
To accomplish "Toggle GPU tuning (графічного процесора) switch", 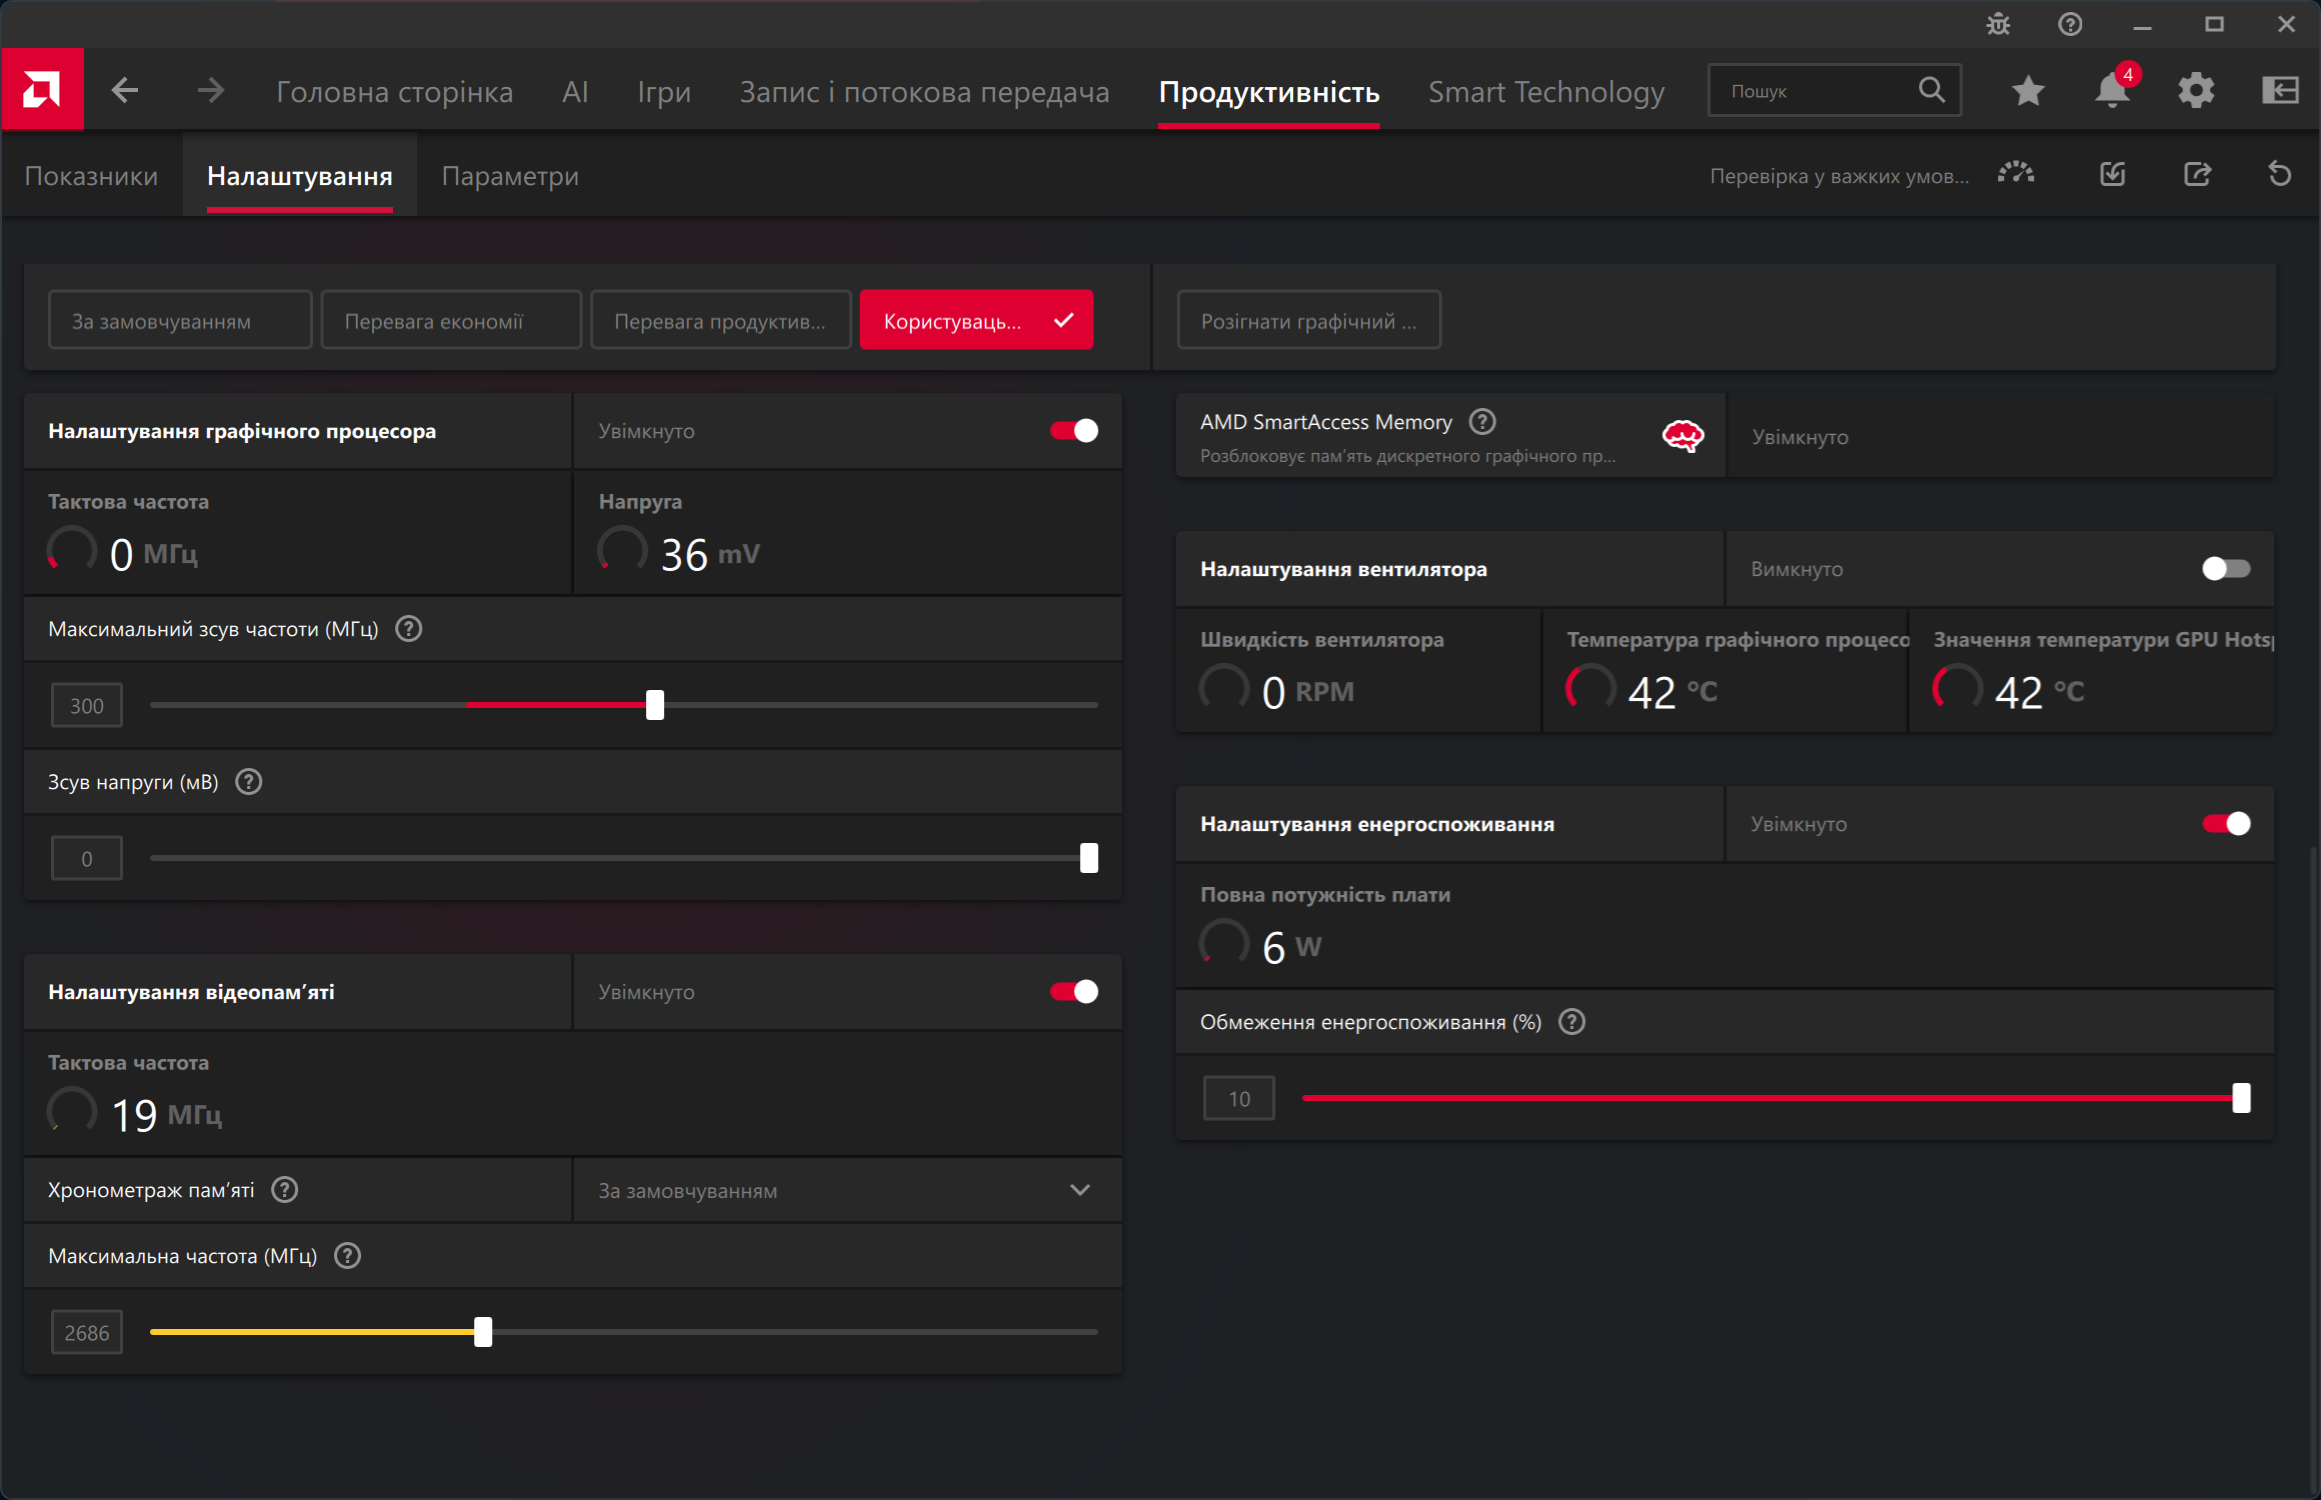I will point(1074,431).
